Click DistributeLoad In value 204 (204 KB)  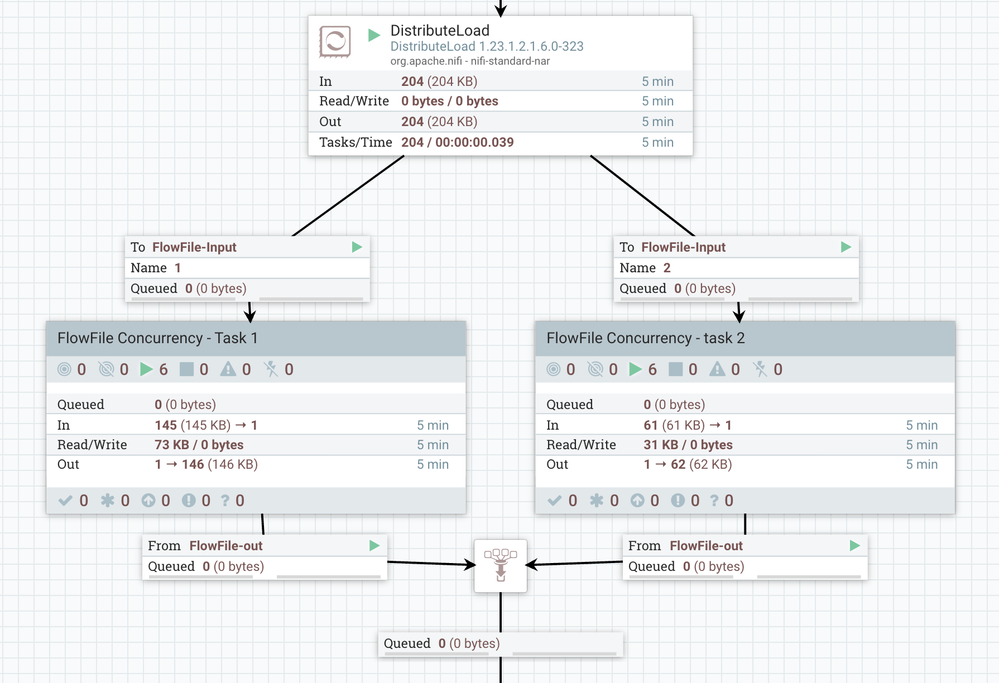click(x=439, y=82)
